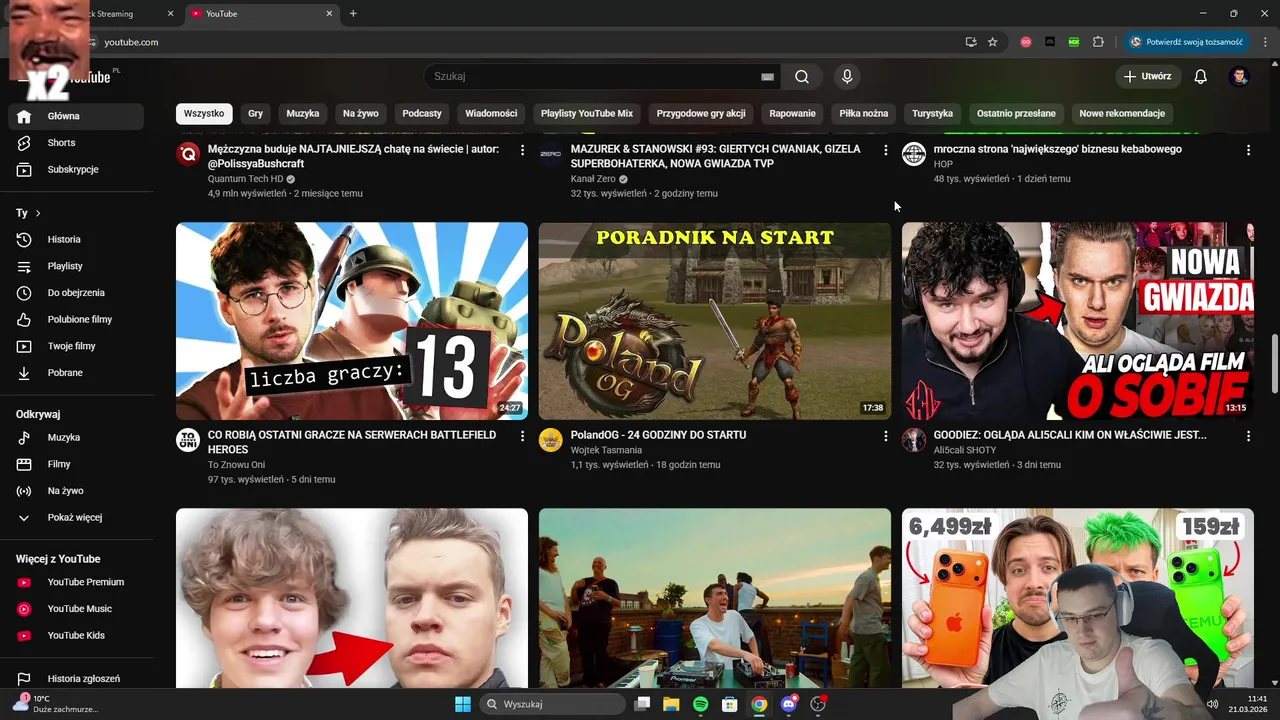Image resolution: width=1280 pixels, height=720 pixels.
Task: Open YouTube Music link
Action: (x=77, y=609)
